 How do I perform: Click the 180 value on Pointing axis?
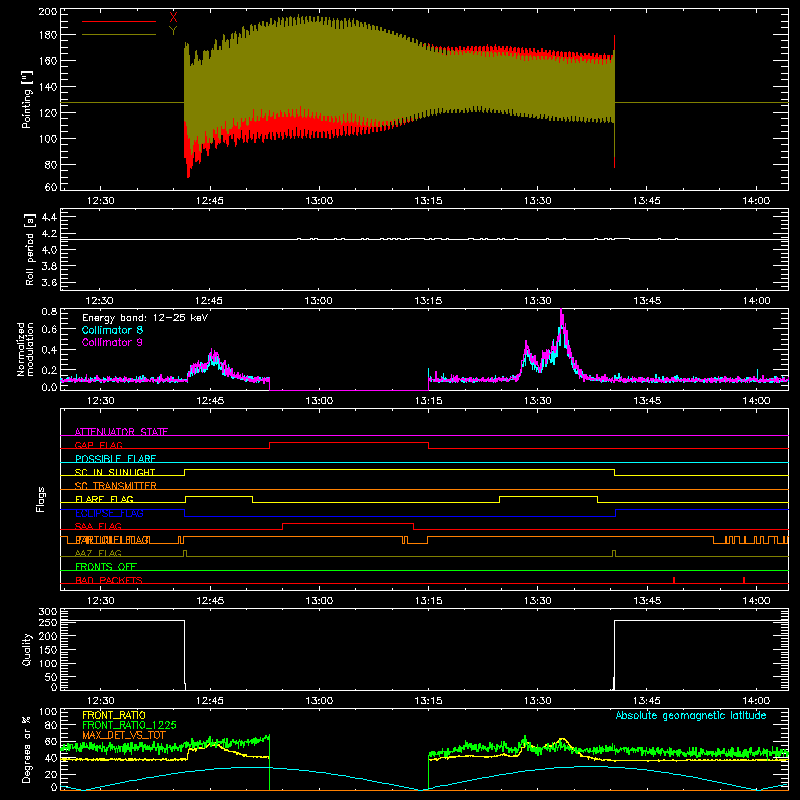[48, 35]
